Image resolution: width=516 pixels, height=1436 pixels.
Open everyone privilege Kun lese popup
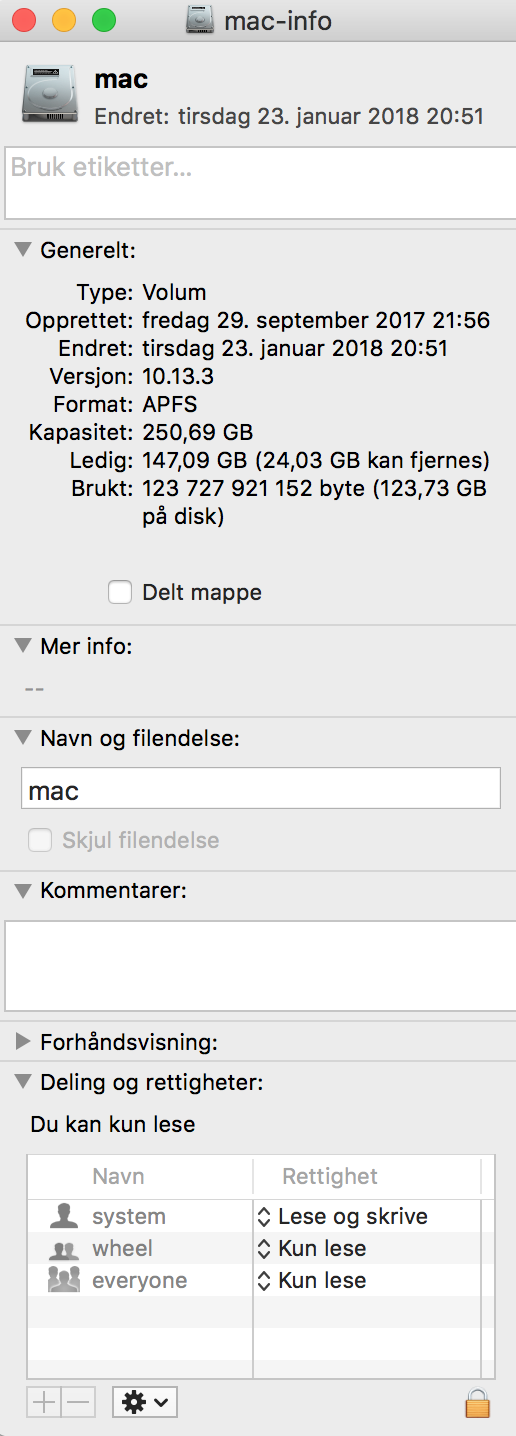coord(312,1280)
